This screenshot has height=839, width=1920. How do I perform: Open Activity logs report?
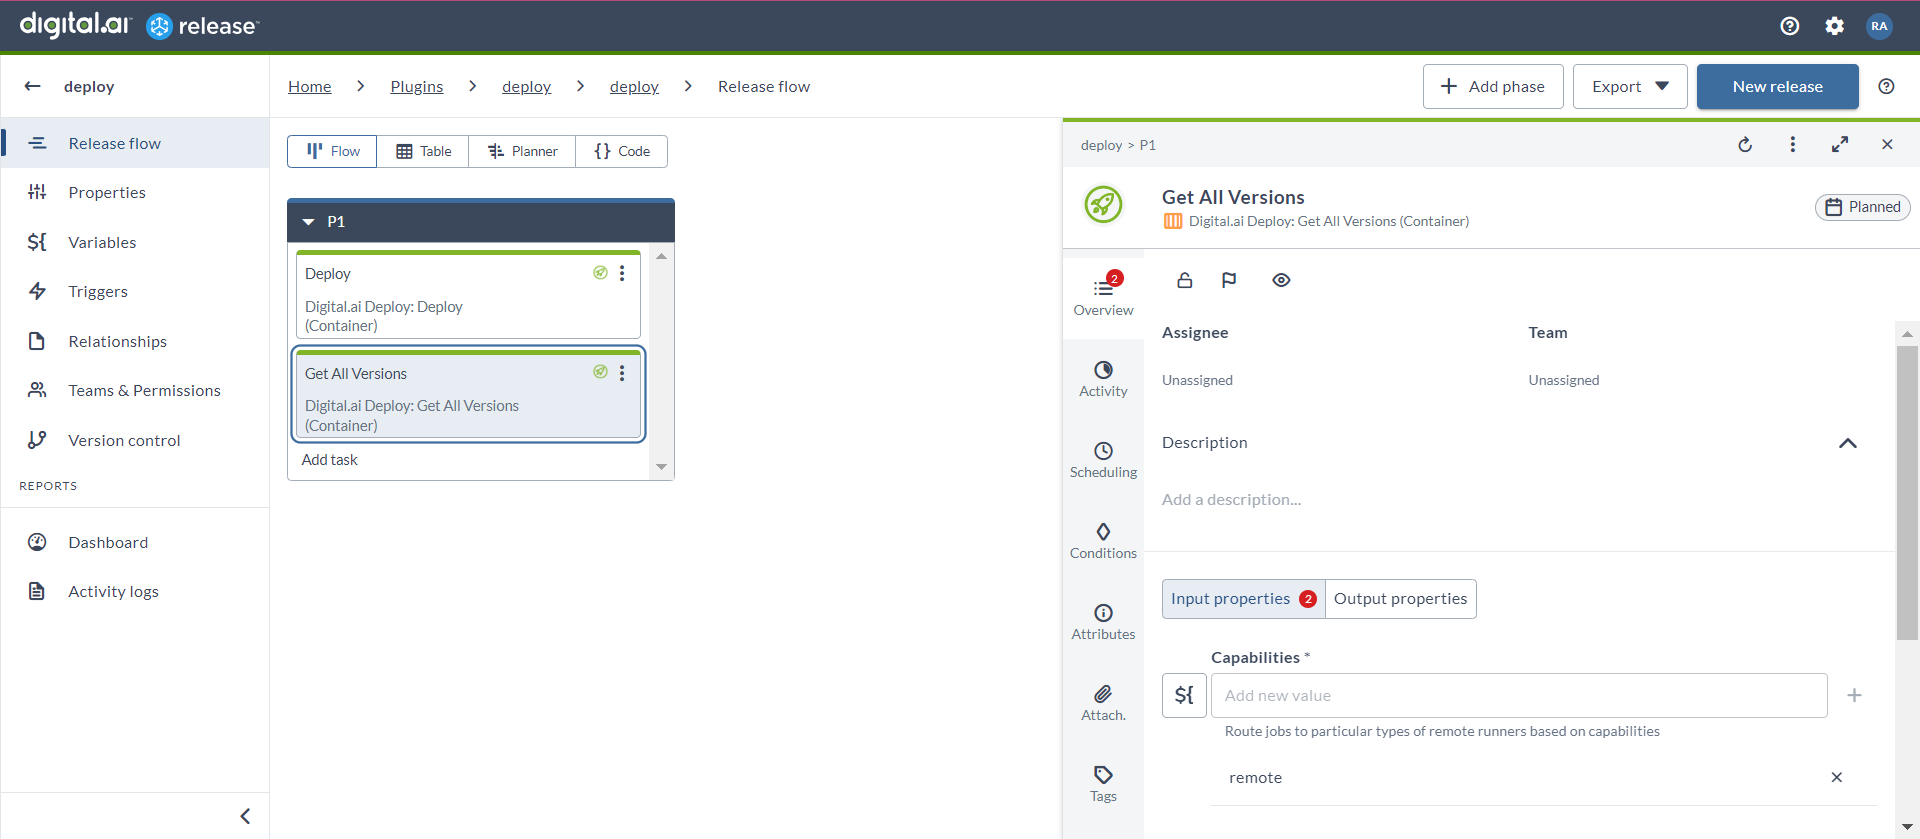135,591
